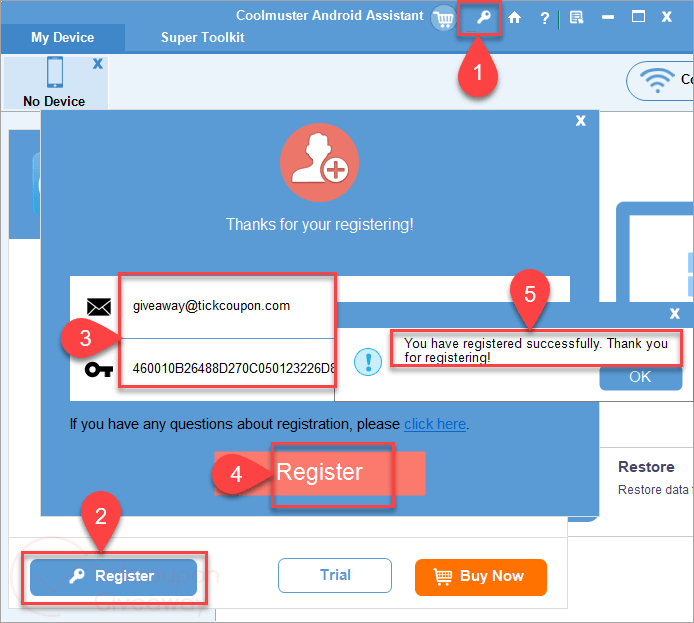Click 'Thanks for your registering!' text
The image size is (694, 623).
click(320, 225)
